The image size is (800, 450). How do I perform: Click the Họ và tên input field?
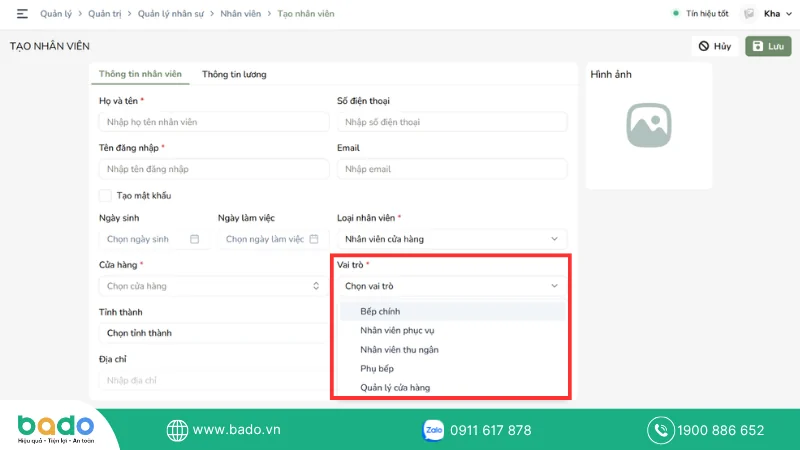tap(214, 122)
